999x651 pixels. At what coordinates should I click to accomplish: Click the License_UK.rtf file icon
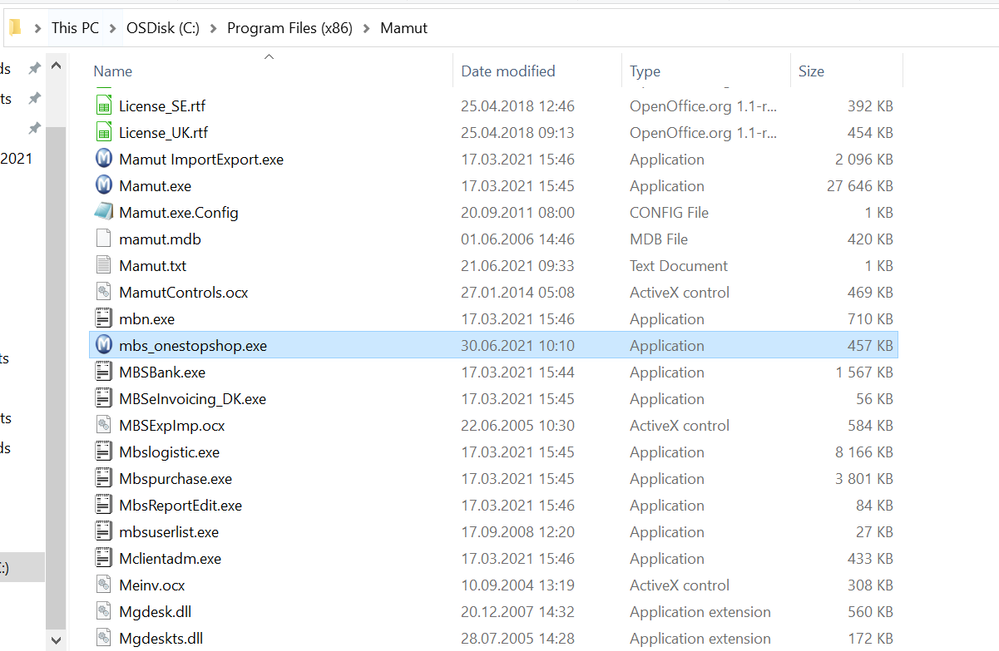click(104, 132)
